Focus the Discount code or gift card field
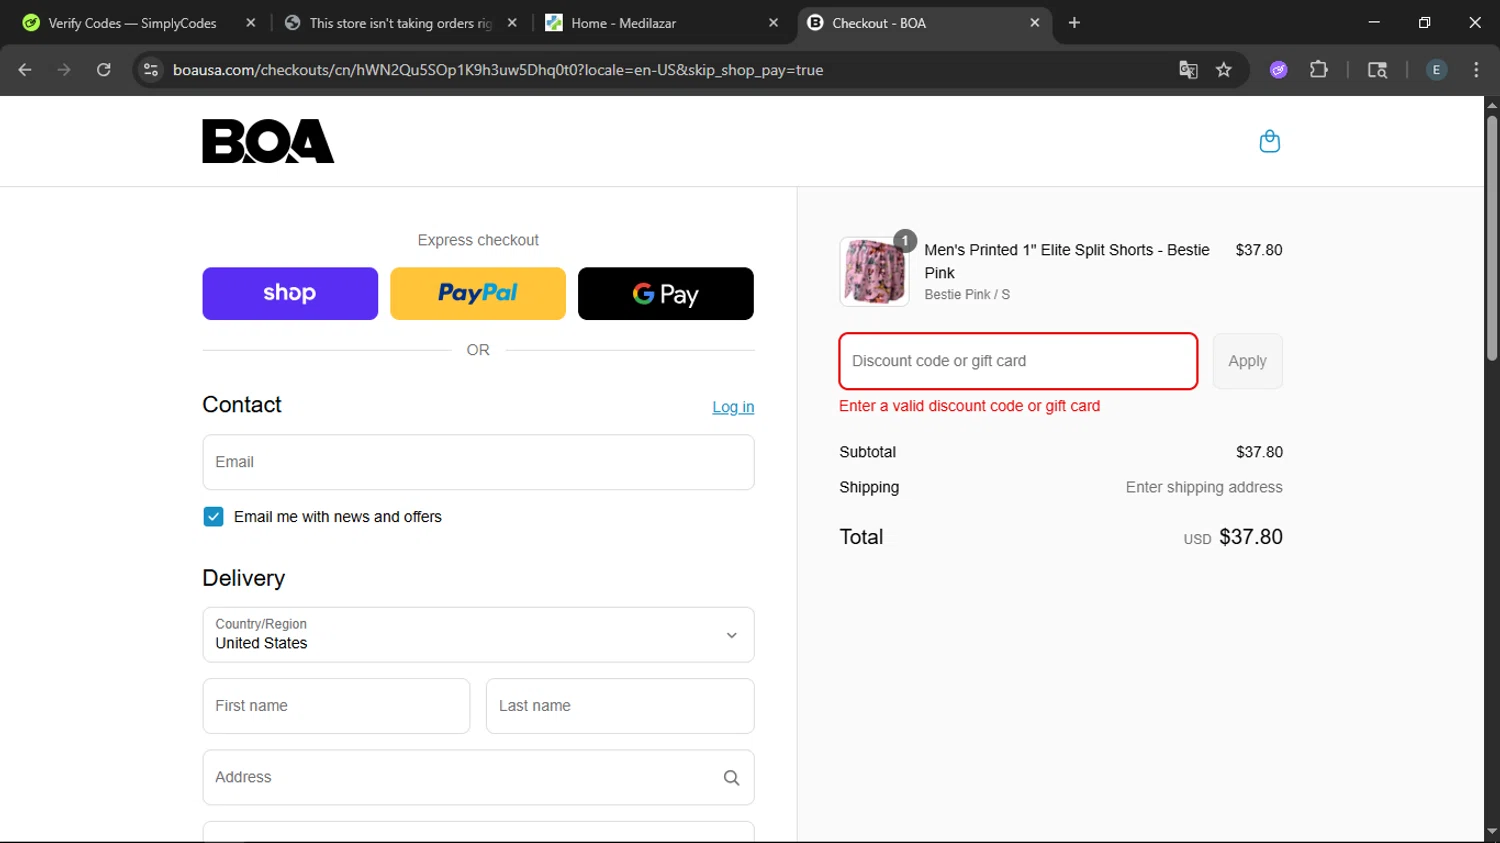The height and width of the screenshot is (843, 1500). pos(1018,361)
